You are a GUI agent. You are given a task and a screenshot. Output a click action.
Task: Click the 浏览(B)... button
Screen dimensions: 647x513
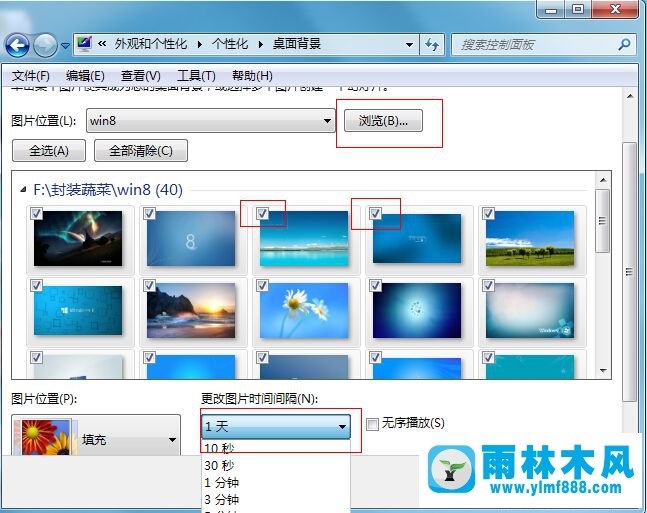(x=383, y=121)
